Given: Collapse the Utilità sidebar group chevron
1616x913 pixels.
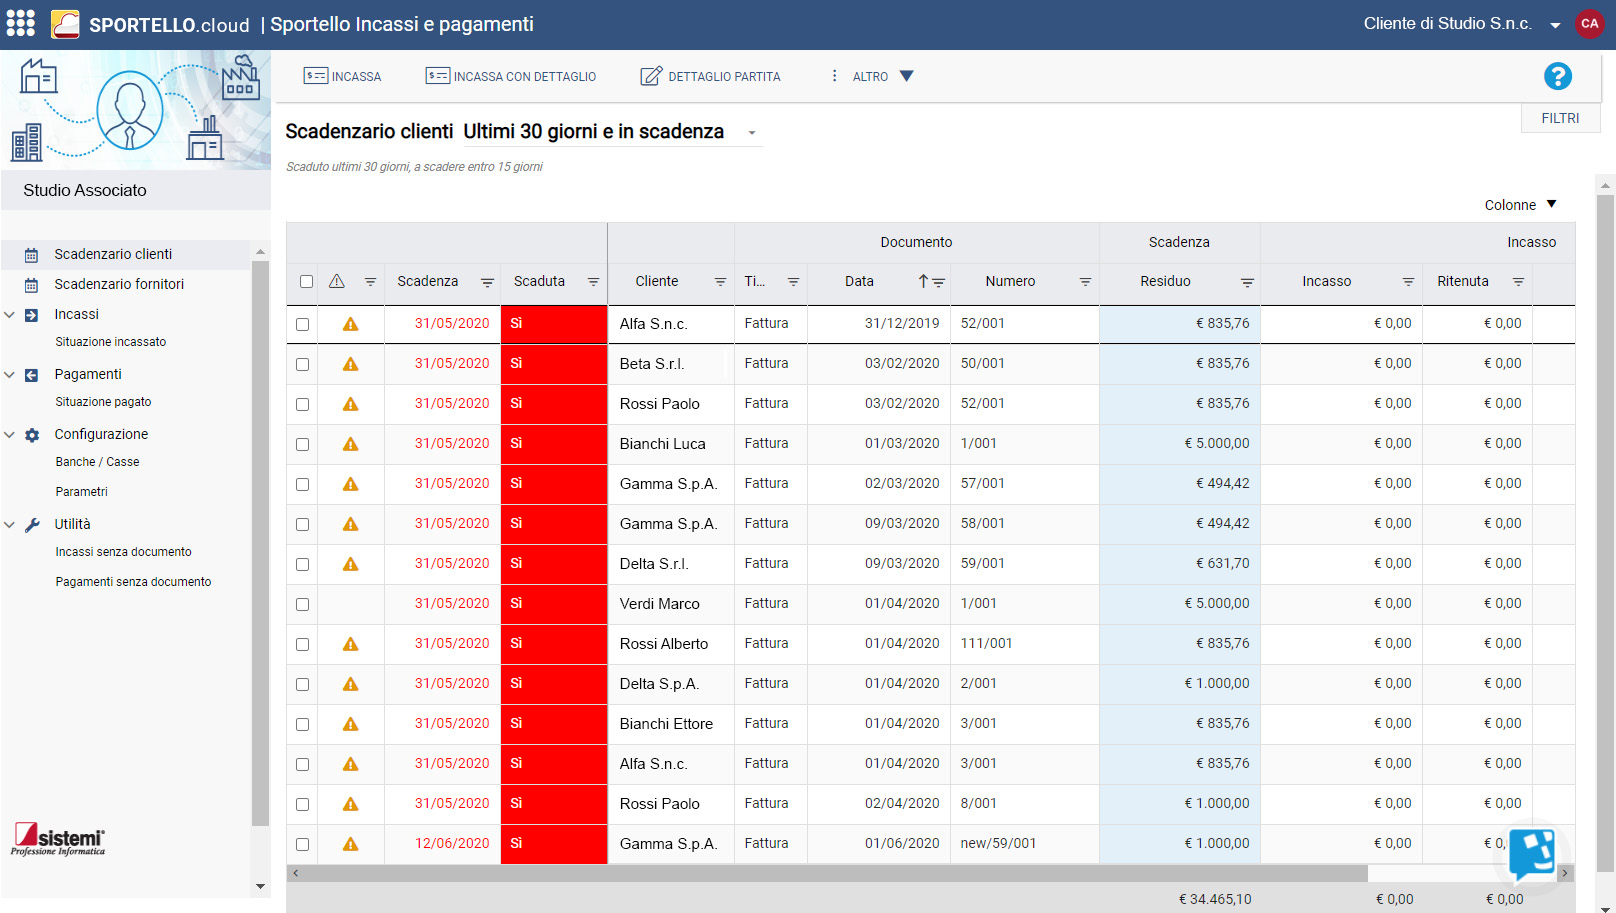Looking at the screenshot, I should coord(9,525).
